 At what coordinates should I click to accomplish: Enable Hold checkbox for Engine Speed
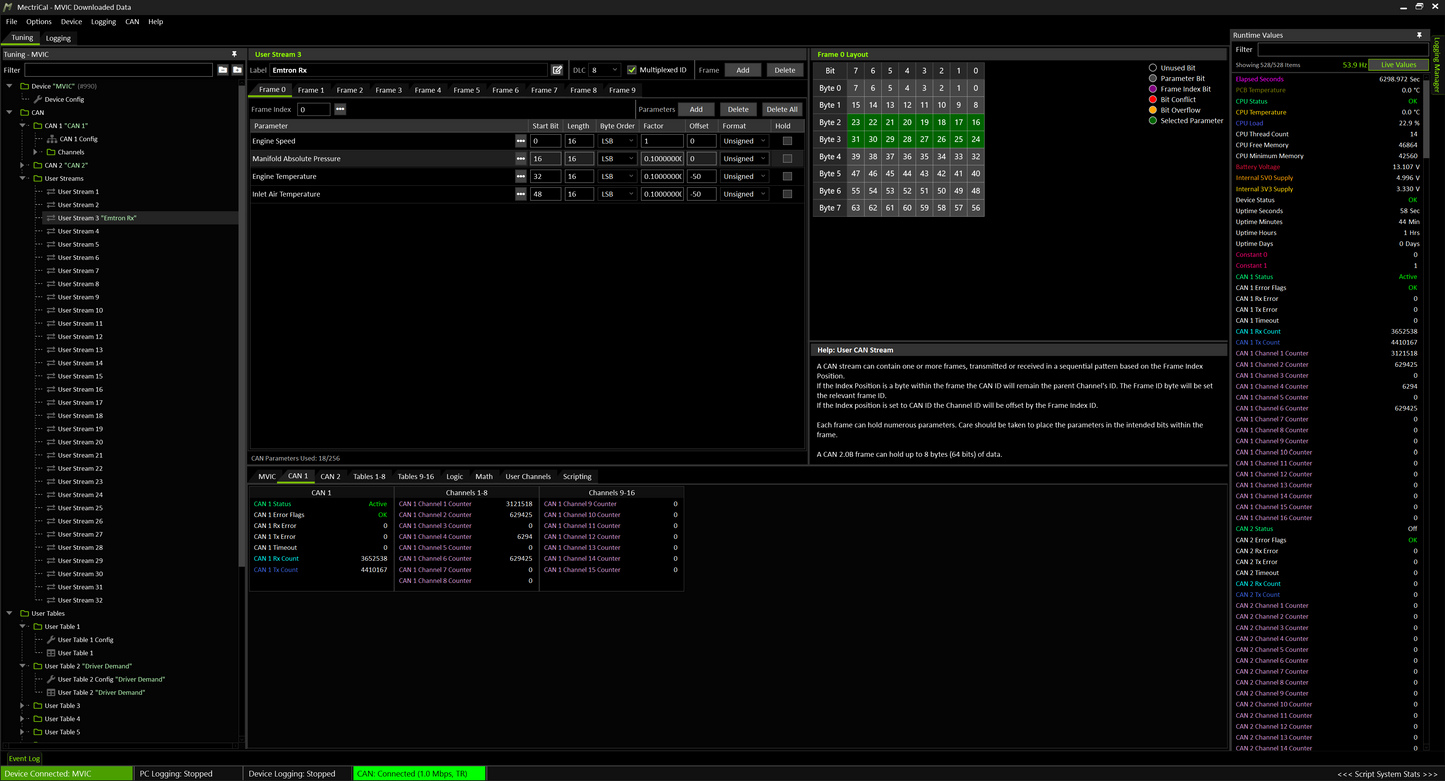[x=787, y=141]
